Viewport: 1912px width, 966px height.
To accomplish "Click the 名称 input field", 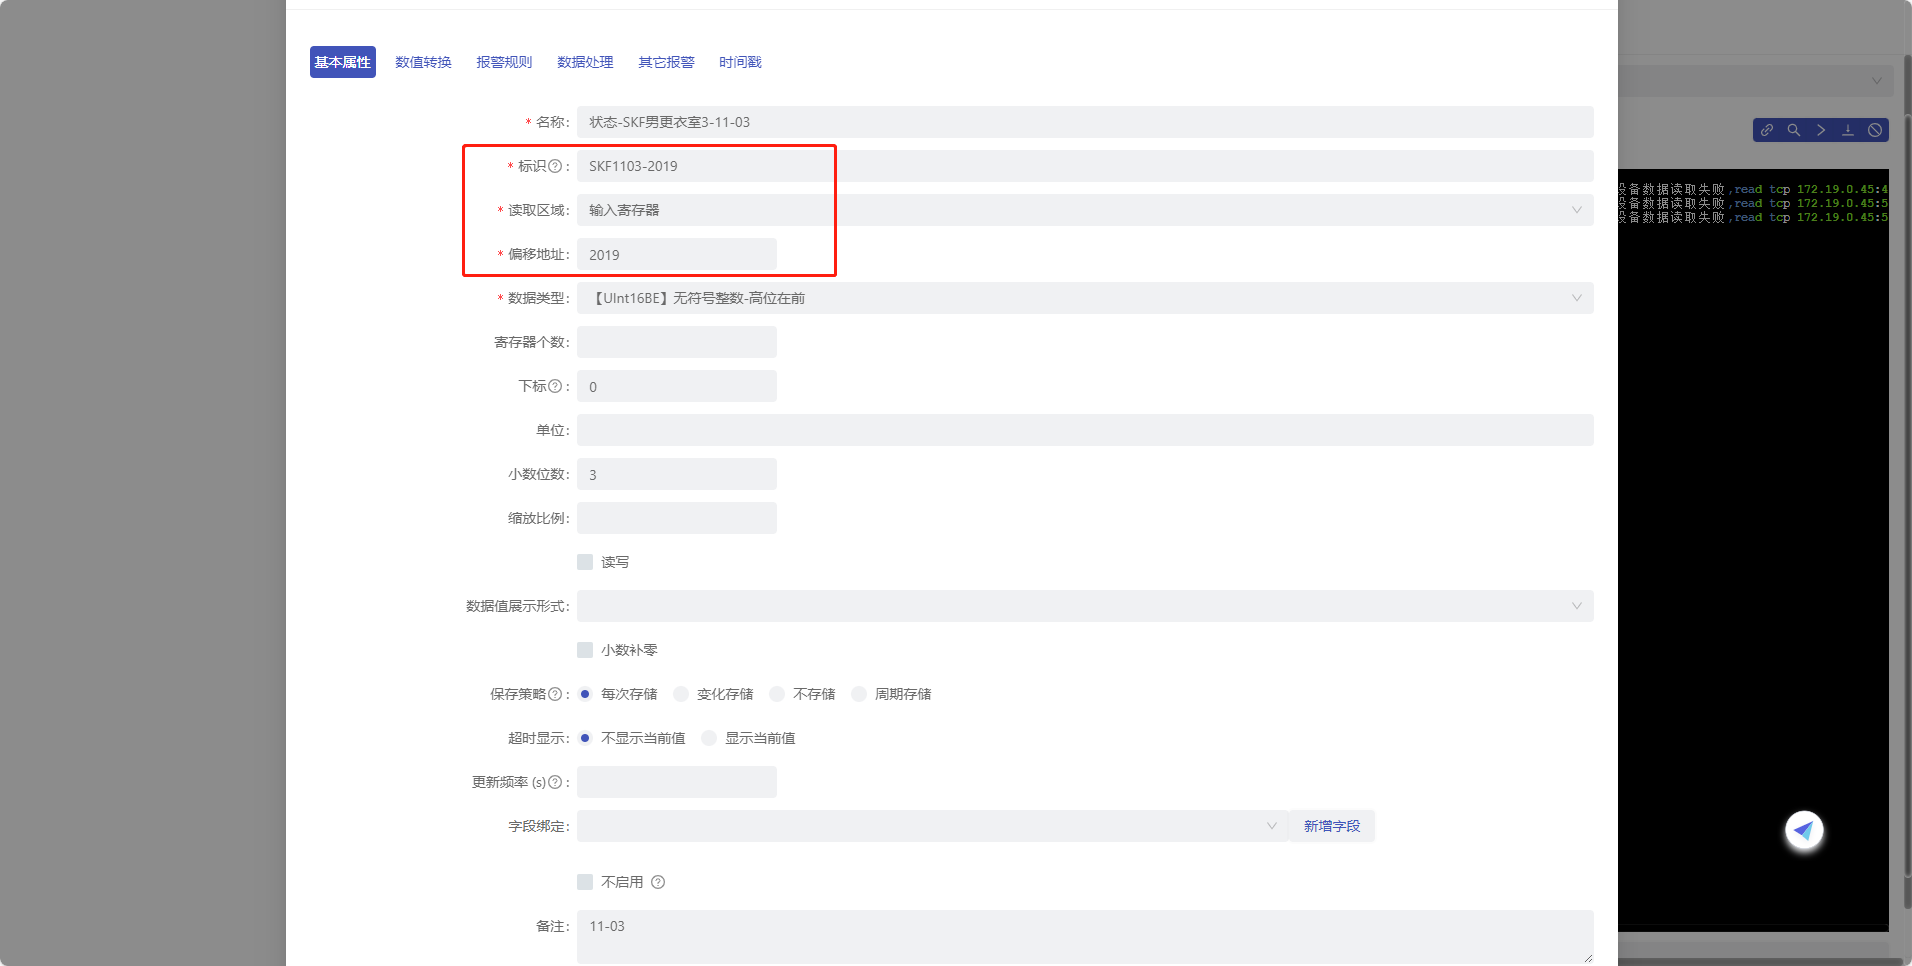I will click(1085, 122).
